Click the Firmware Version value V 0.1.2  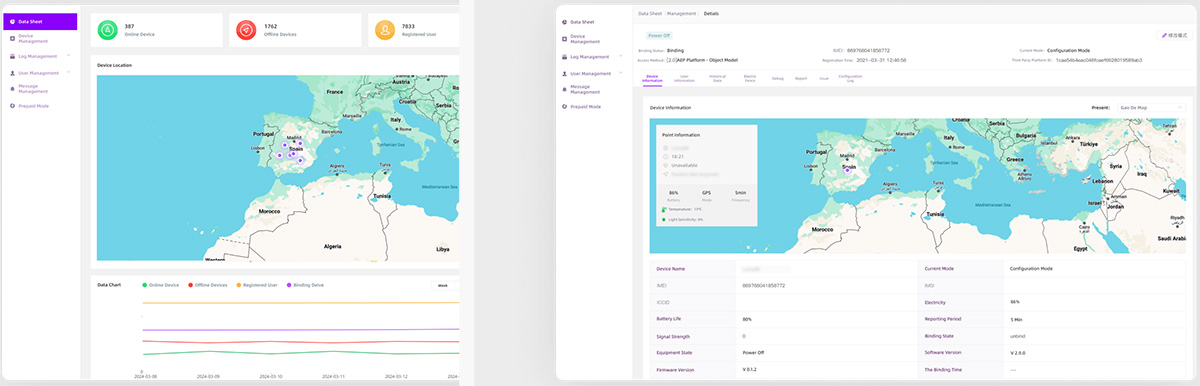point(750,369)
